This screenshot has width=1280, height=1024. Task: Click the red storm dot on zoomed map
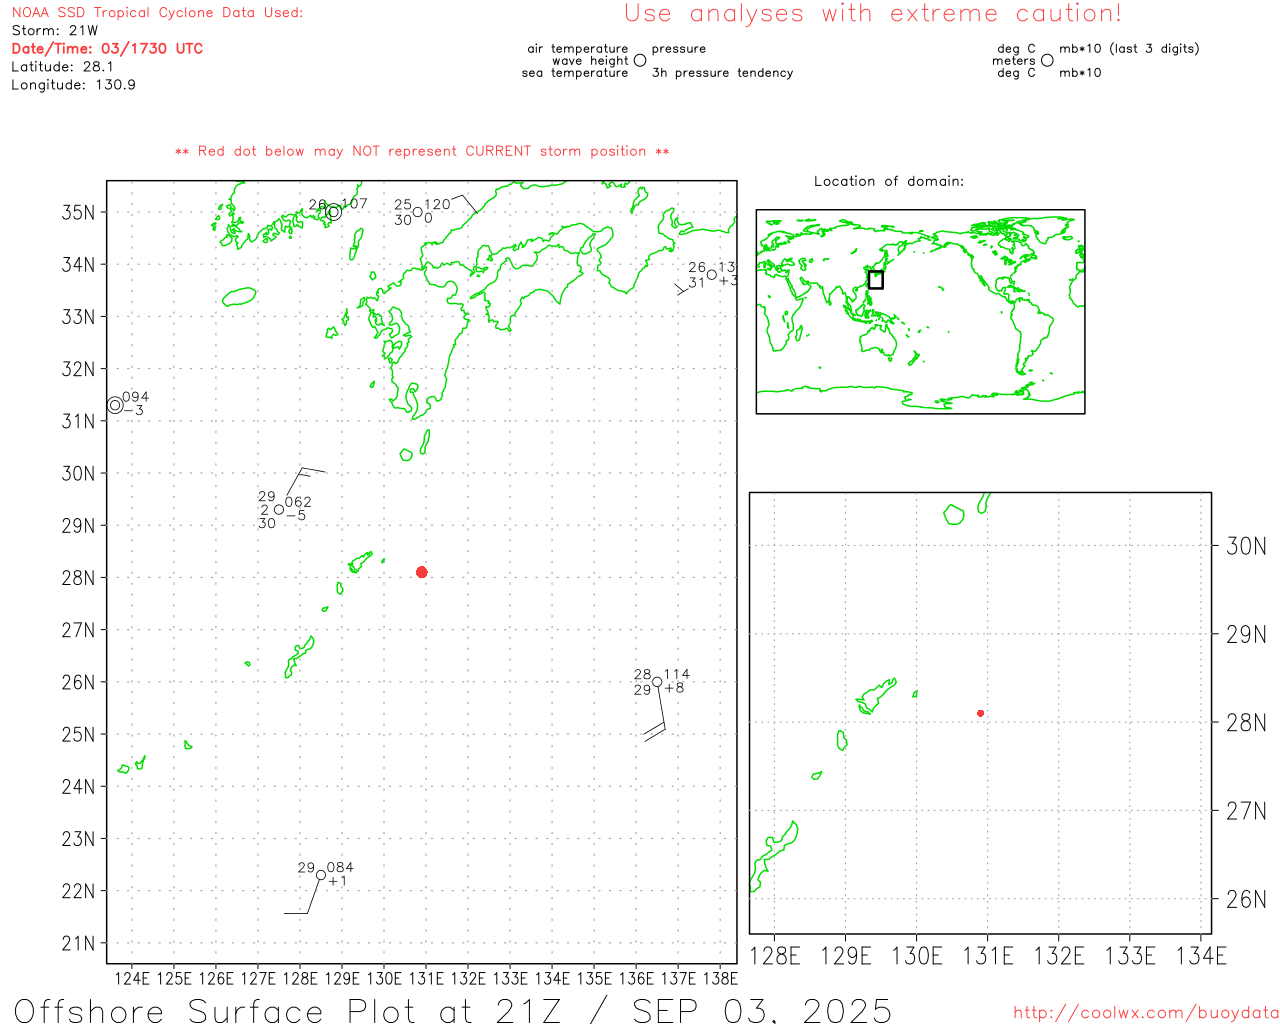point(981,713)
